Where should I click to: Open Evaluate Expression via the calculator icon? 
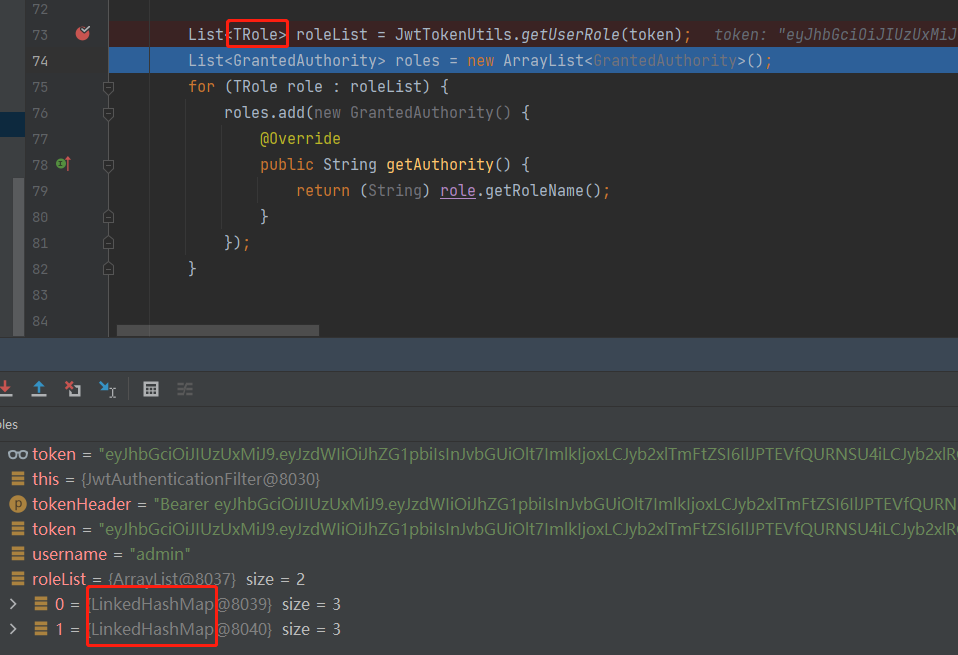(150, 389)
